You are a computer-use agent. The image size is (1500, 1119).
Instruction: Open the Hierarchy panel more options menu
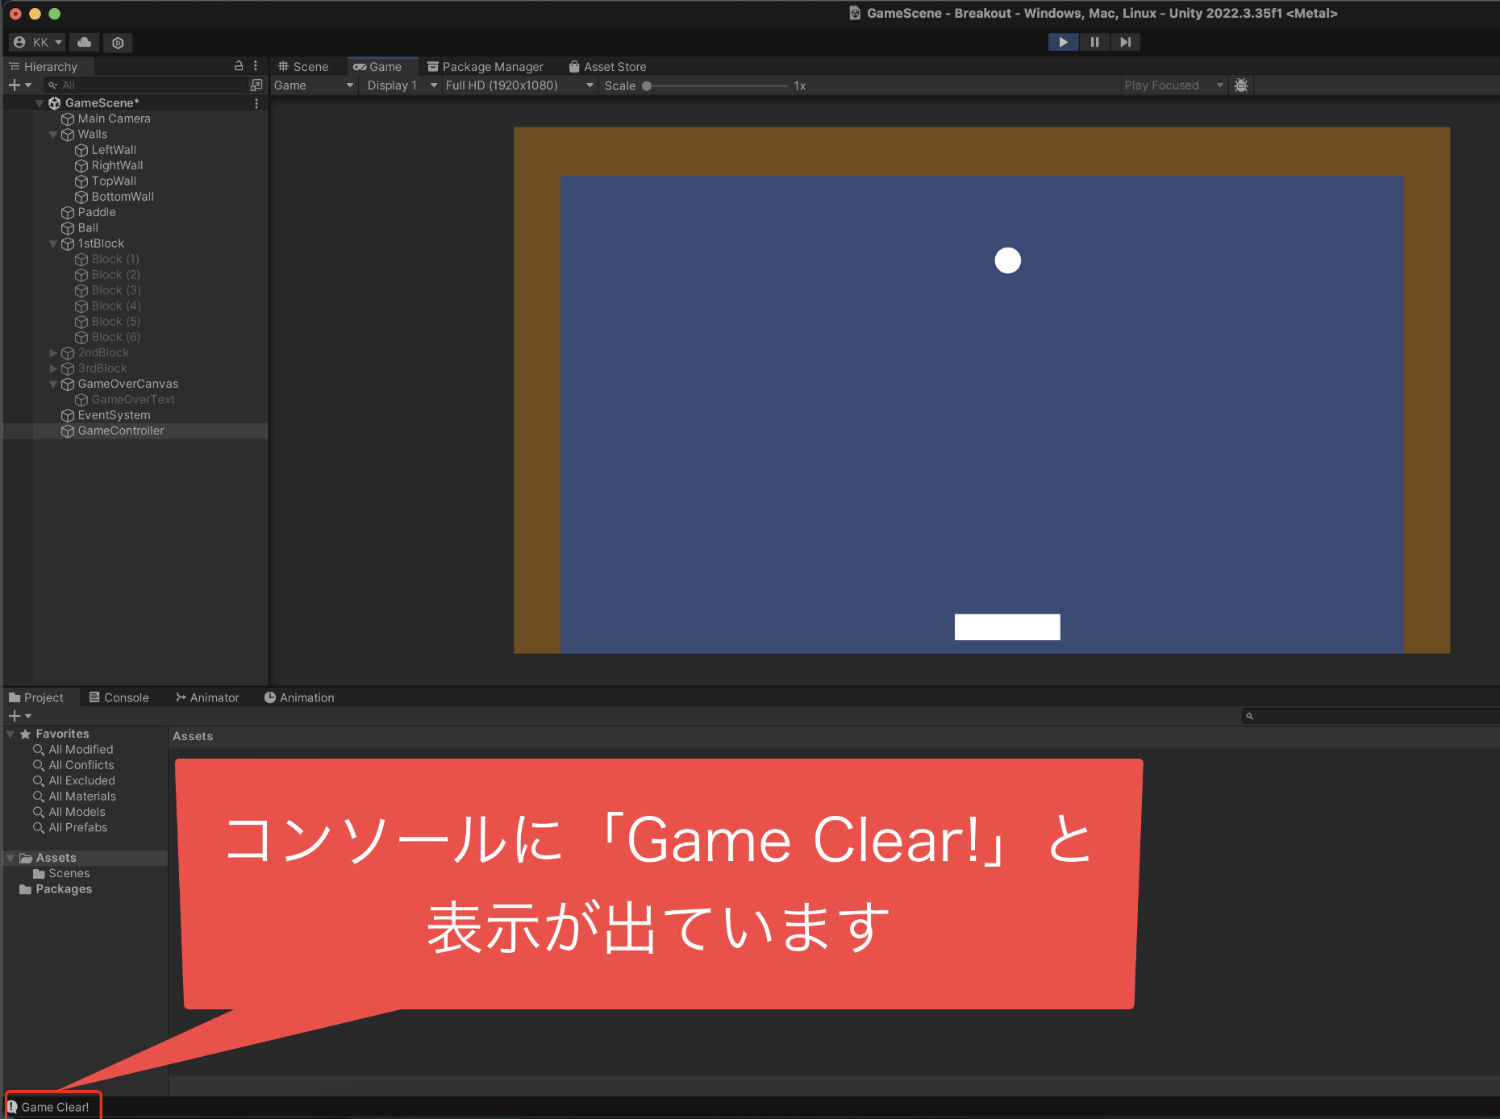coord(256,66)
